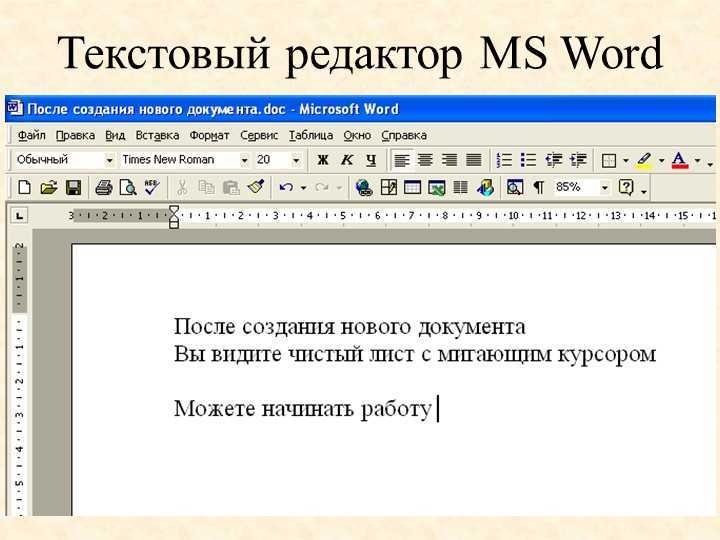The height and width of the screenshot is (540, 720).
Task: Open the Правка menu
Action: point(75,135)
